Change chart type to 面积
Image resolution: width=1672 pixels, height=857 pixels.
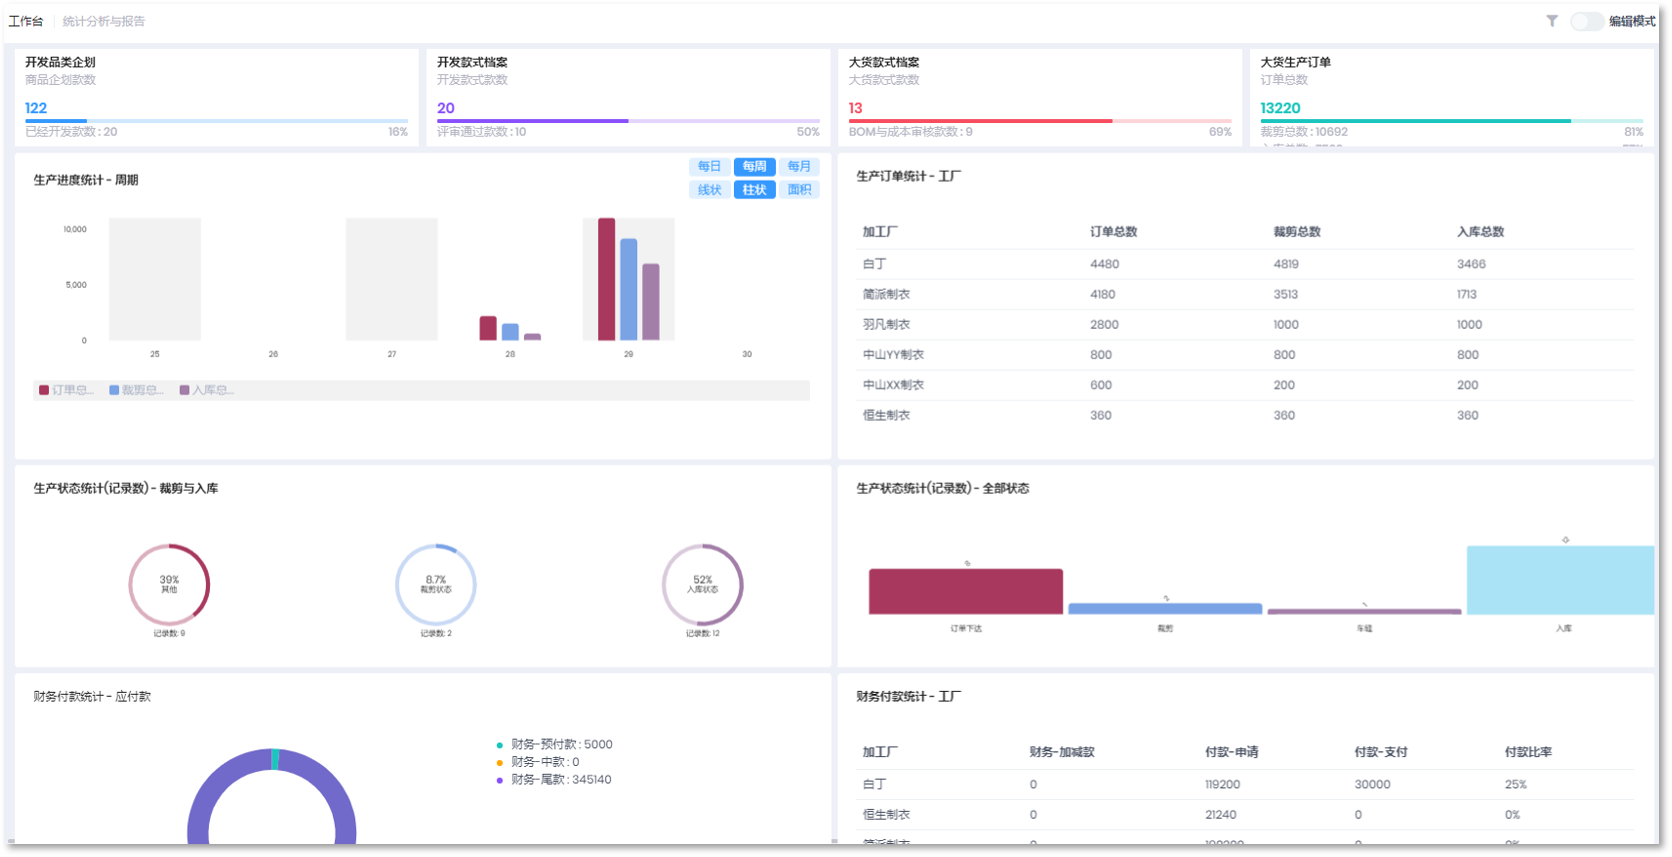[x=799, y=190]
